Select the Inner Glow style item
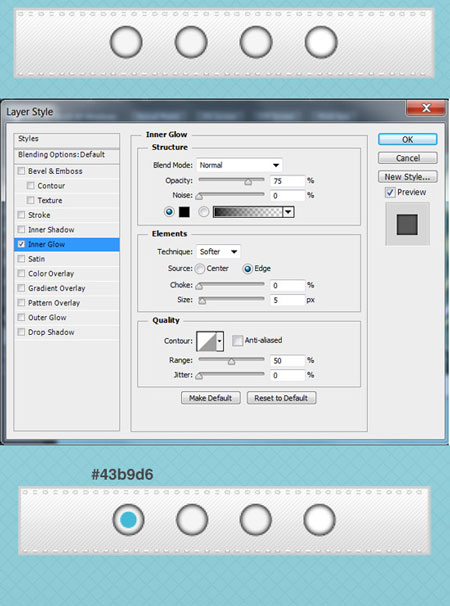This screenshot has height=606, width=450. coord(66,244)
